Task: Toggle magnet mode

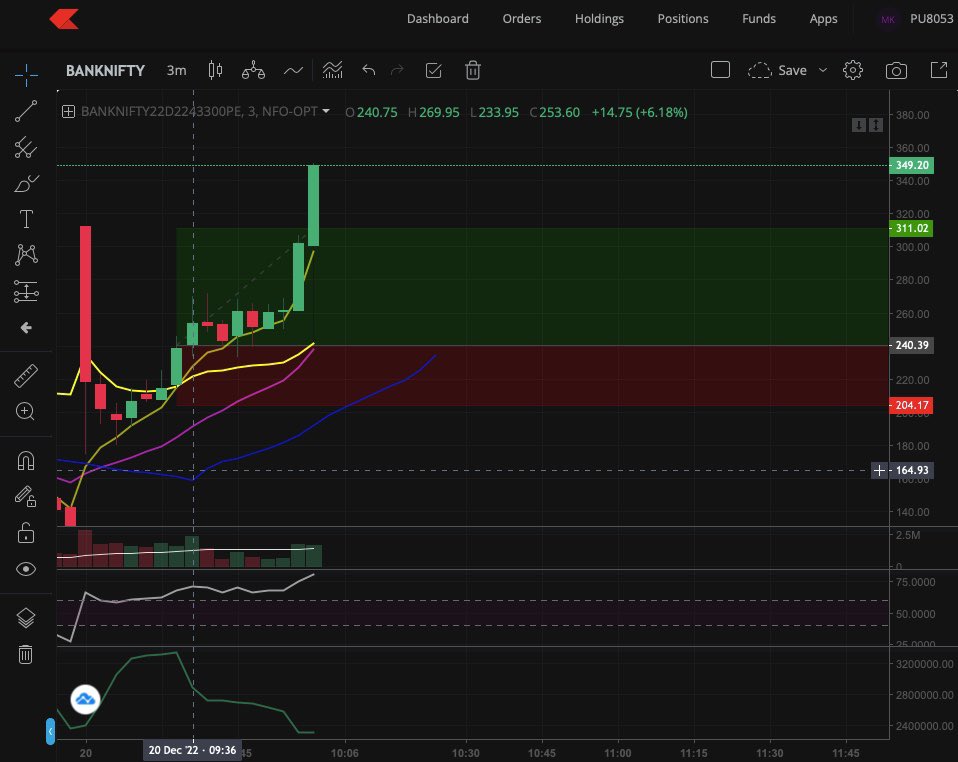Action: coord(26,460)
